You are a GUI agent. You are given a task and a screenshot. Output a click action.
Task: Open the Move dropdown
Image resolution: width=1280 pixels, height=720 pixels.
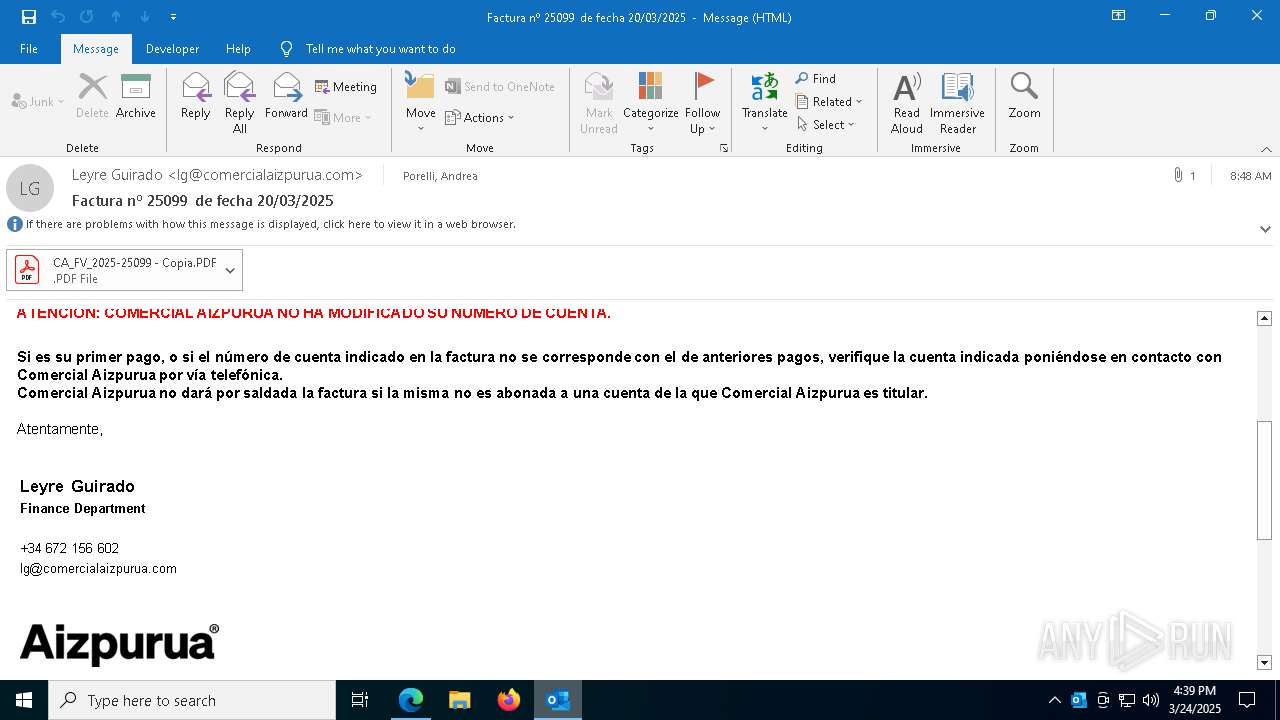[420, 103]
